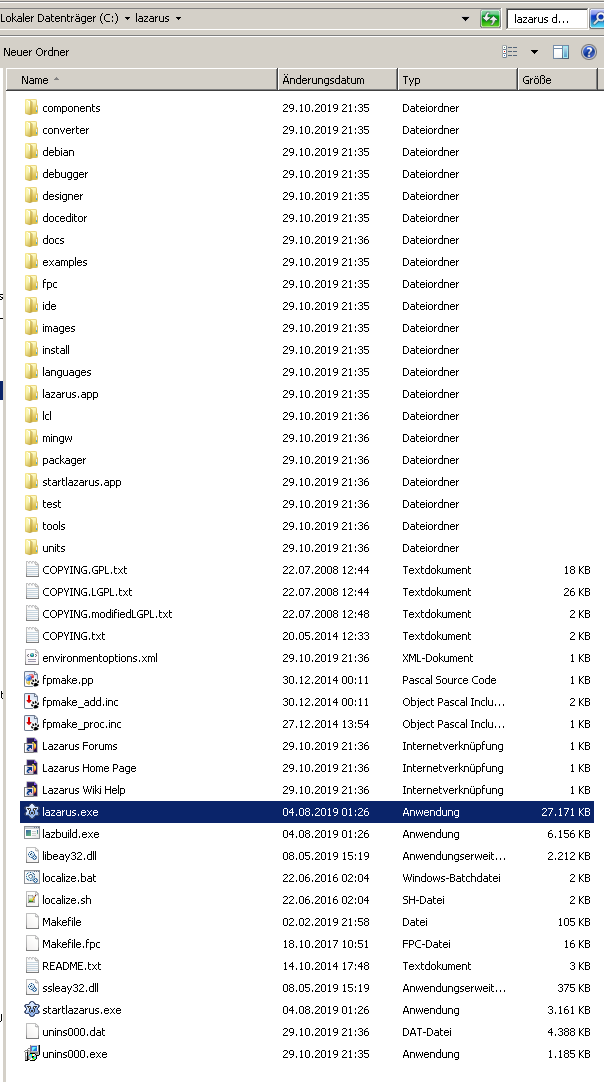Open the view options dropdown arrow
The height and width of the screenshot is (1082, 604).
534,52
